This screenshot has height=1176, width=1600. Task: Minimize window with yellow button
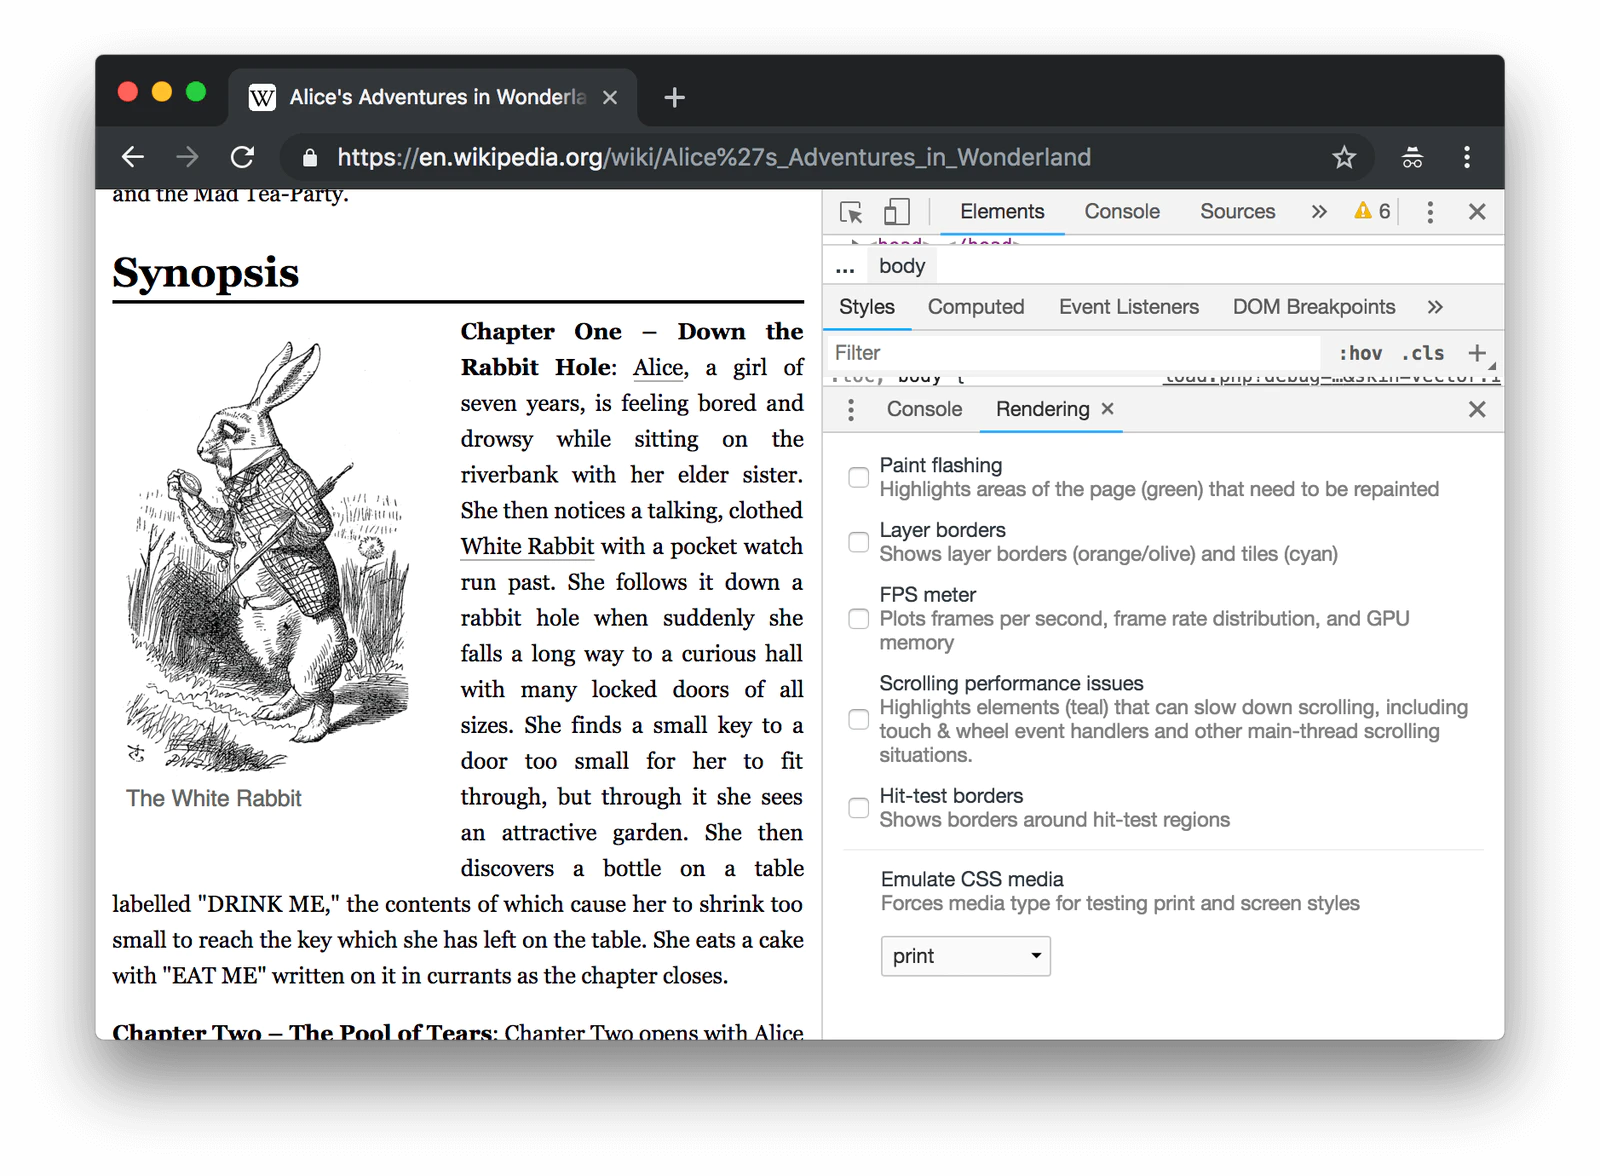[162, 92]
